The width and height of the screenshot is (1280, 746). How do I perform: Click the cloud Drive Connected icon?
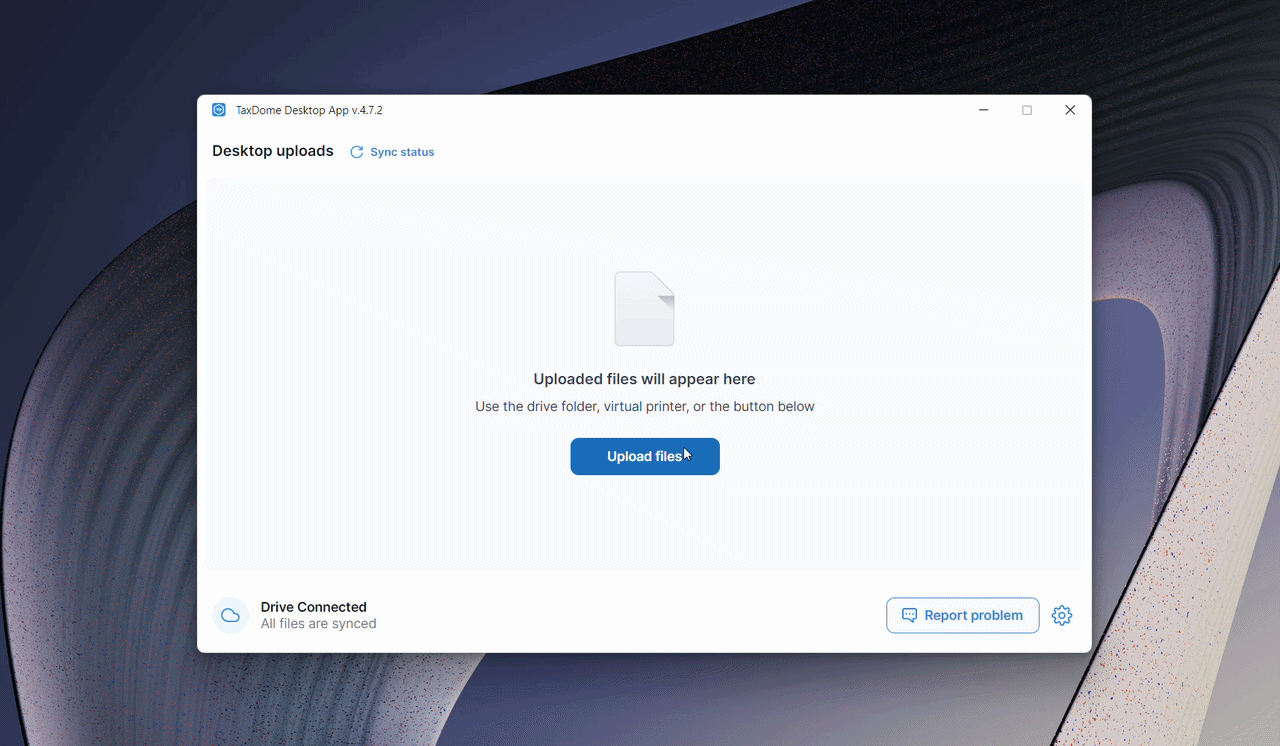230,615
